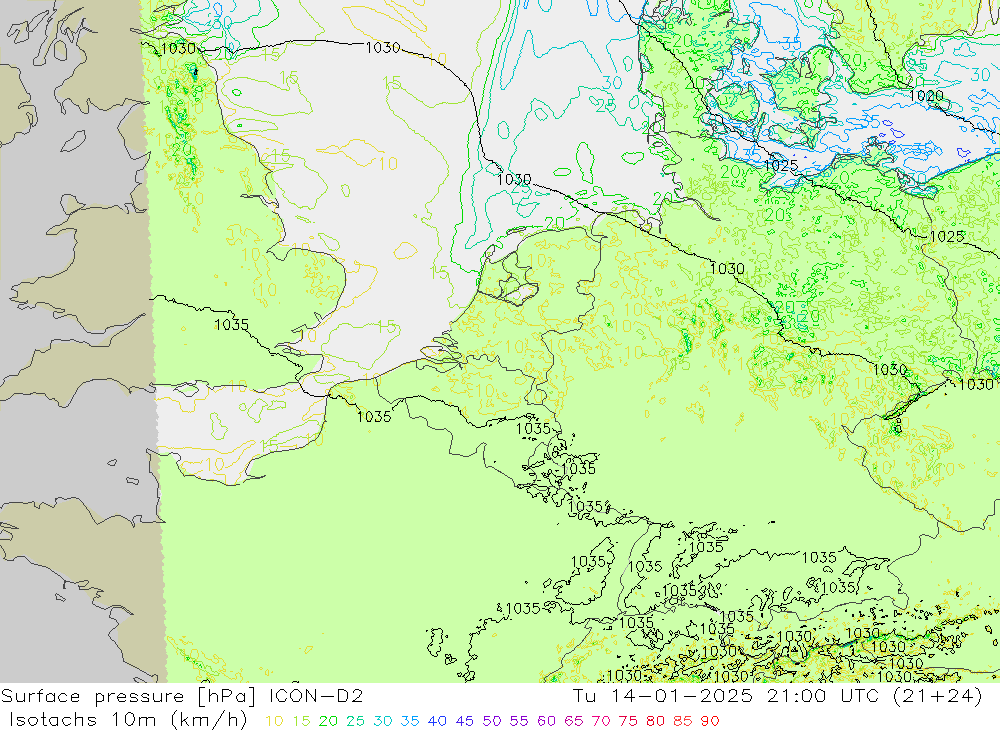This screenshot has height=733, width=1000.
Task: Click the 15 value in the isotachs legend
Action: [x=301, y=721]
